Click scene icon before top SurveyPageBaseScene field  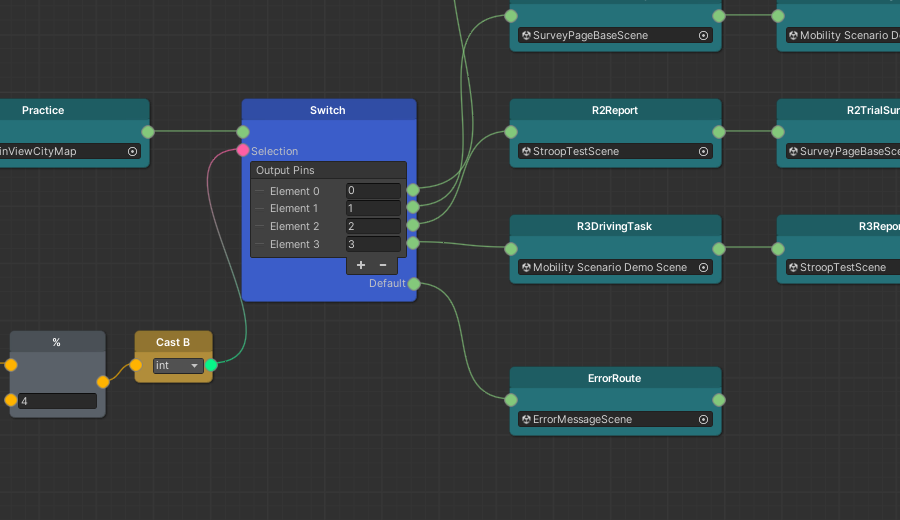pyautogui.click(x=526, y=36)
